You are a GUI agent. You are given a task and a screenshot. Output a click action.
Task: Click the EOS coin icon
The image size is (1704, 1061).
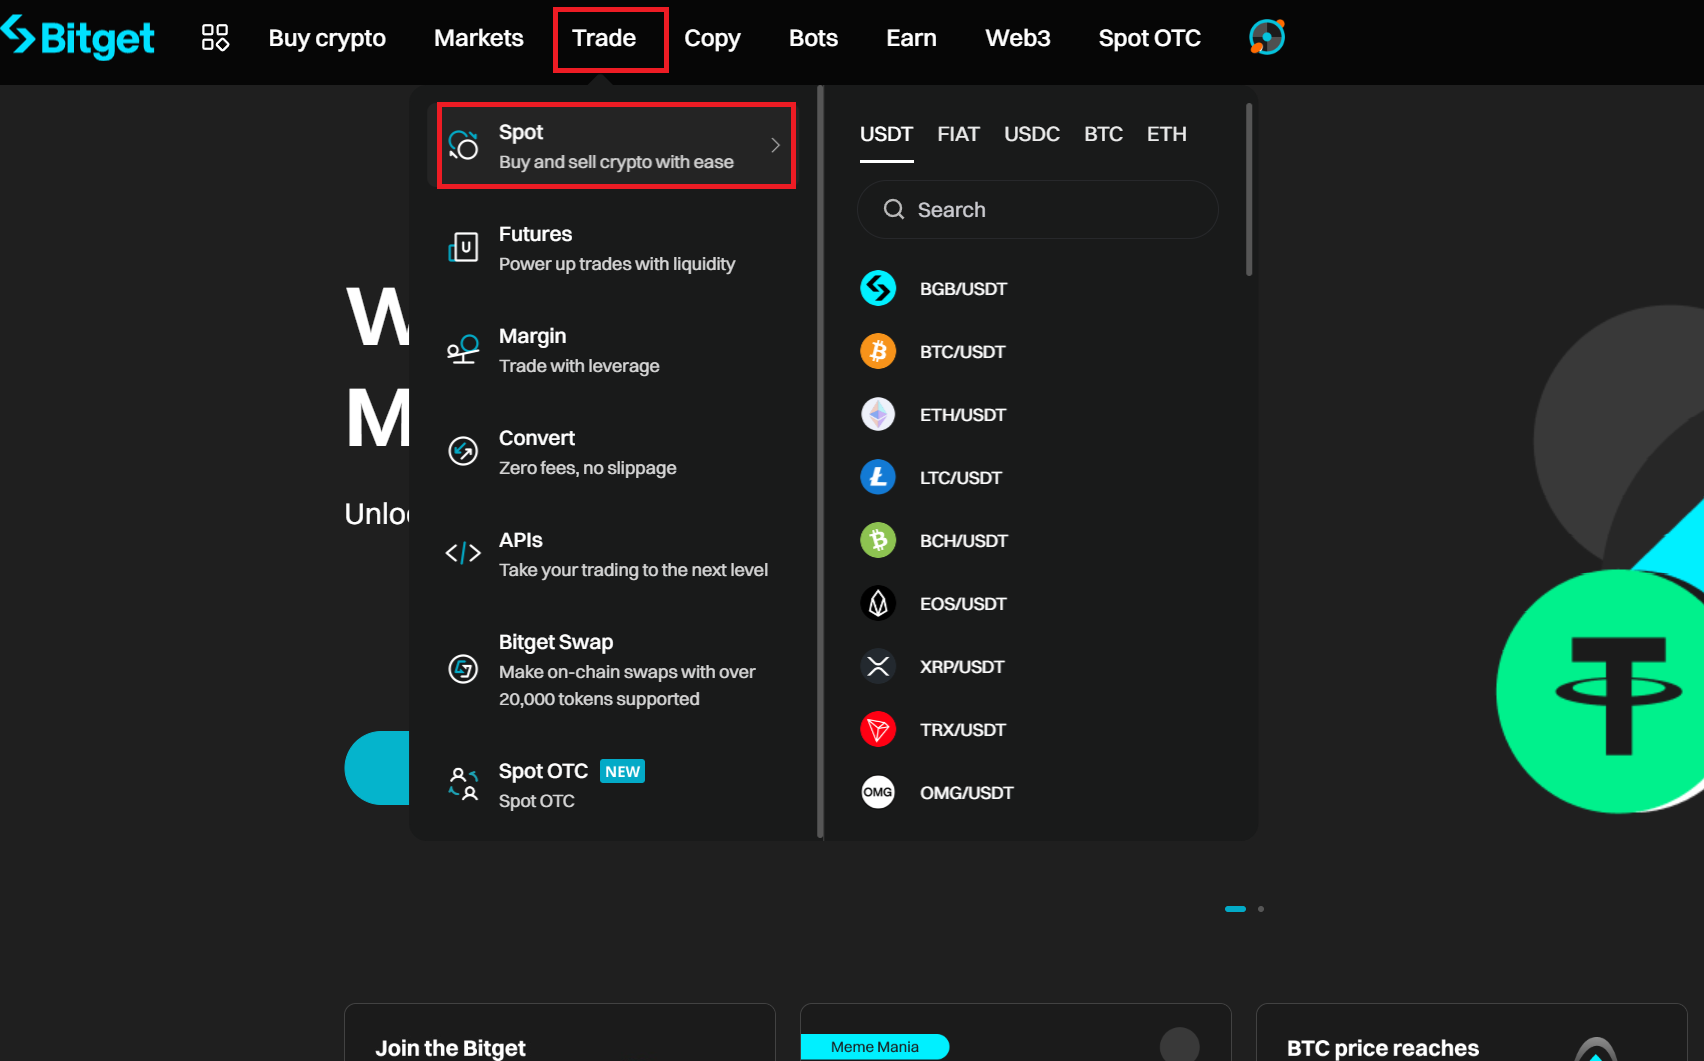(878, 603)
